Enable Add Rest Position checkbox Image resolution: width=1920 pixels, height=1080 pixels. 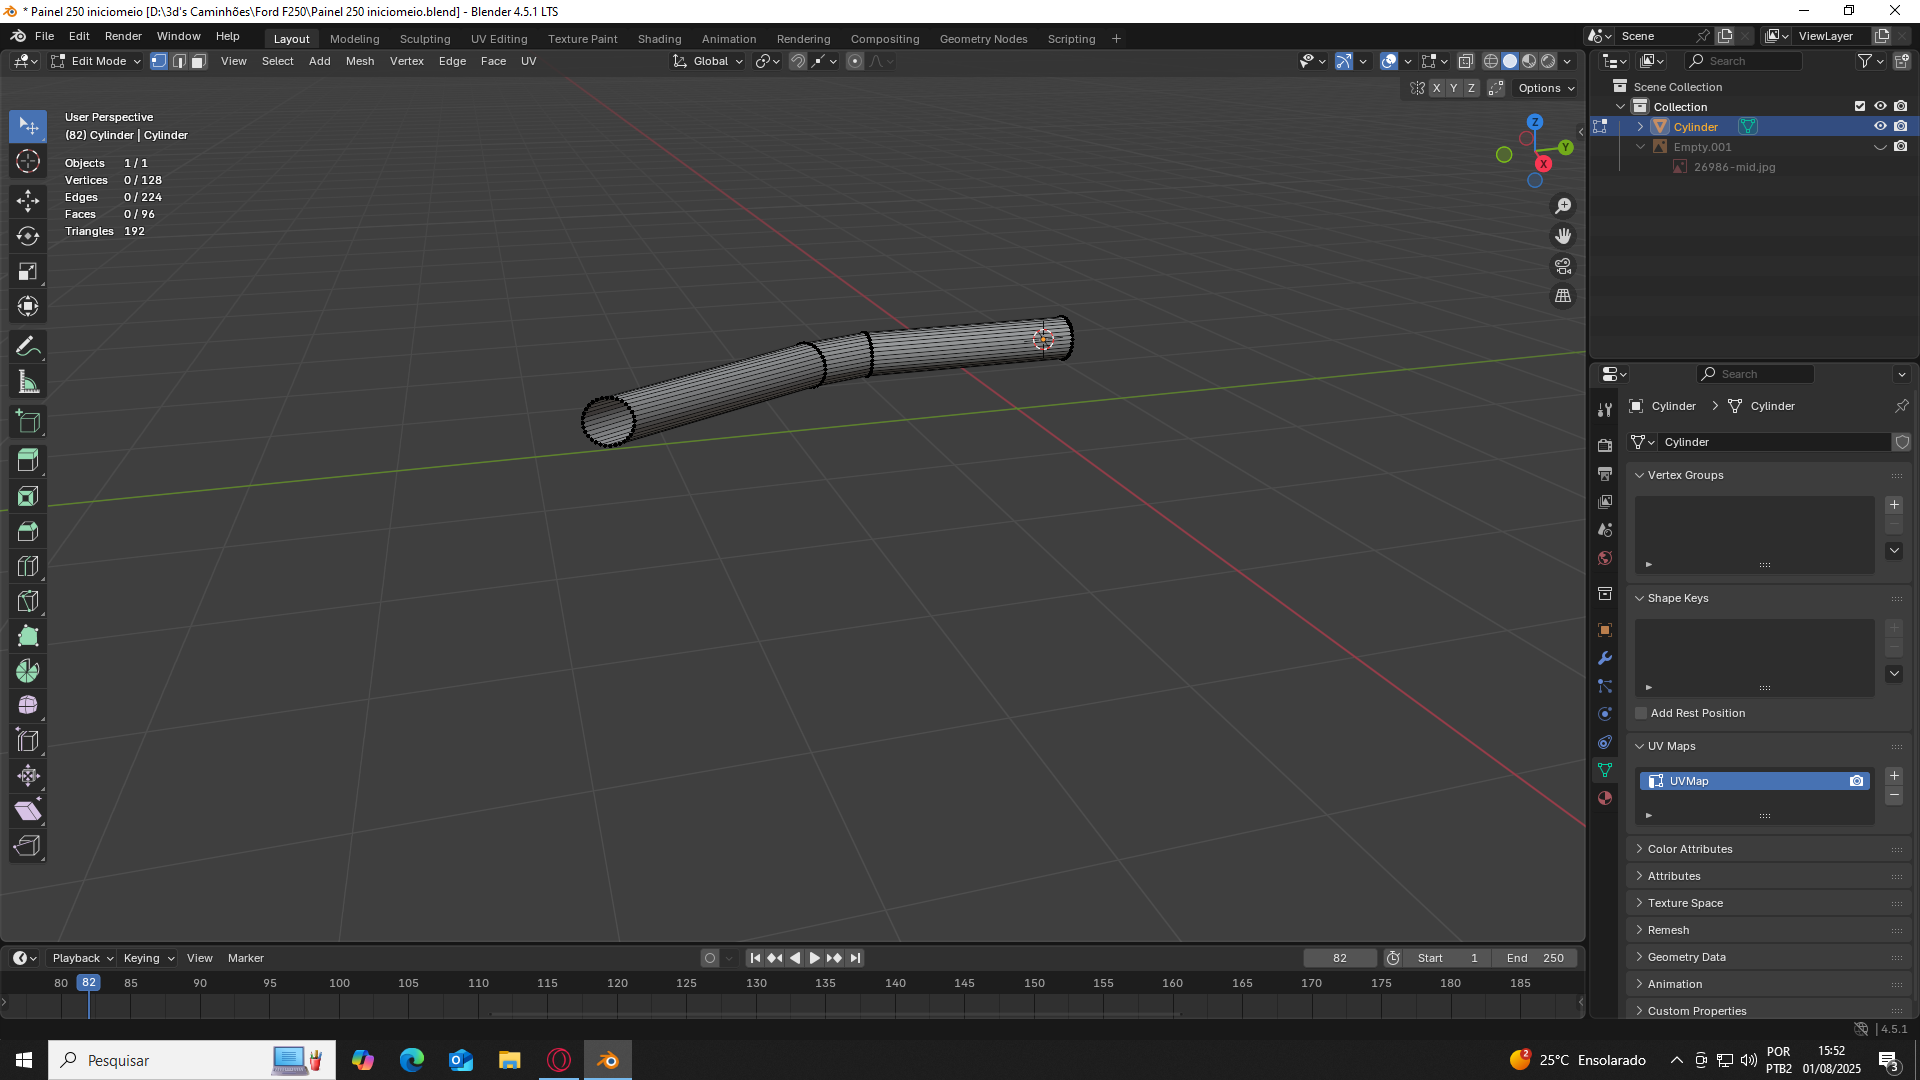tap(1641, 713)
